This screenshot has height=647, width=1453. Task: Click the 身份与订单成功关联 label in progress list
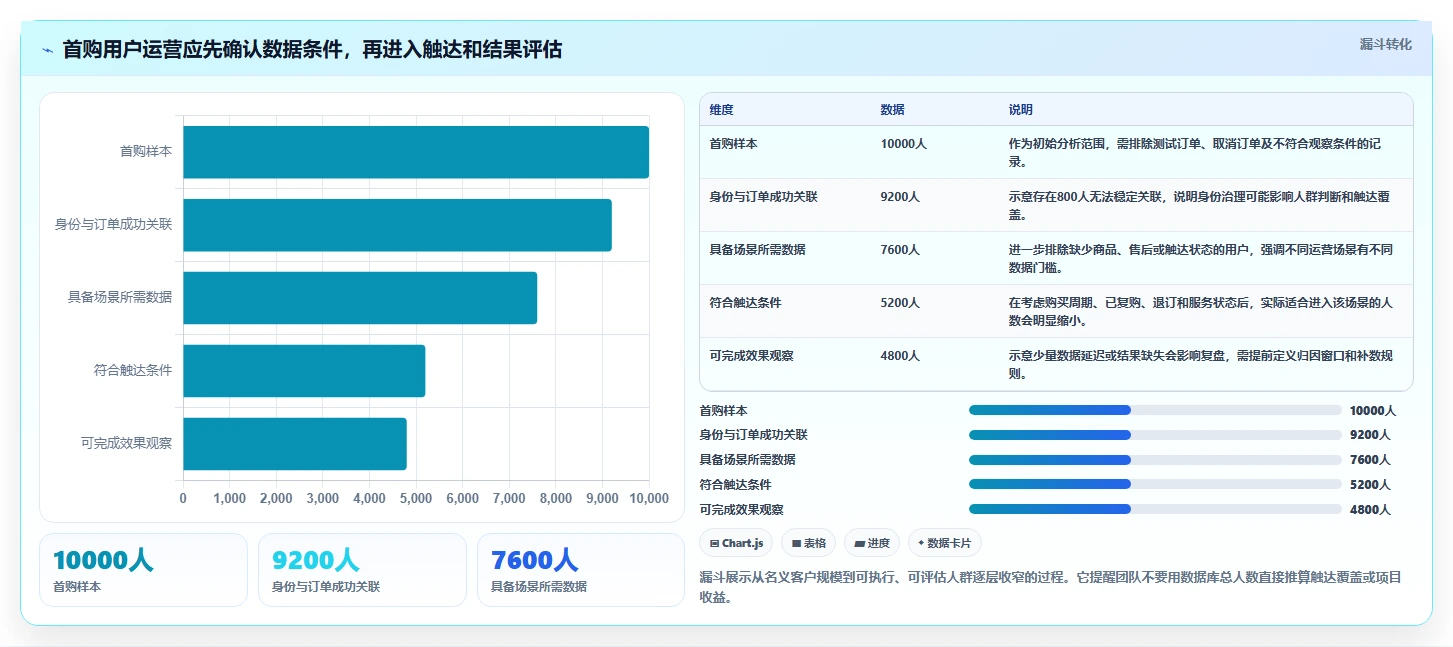tap(754, 435)
